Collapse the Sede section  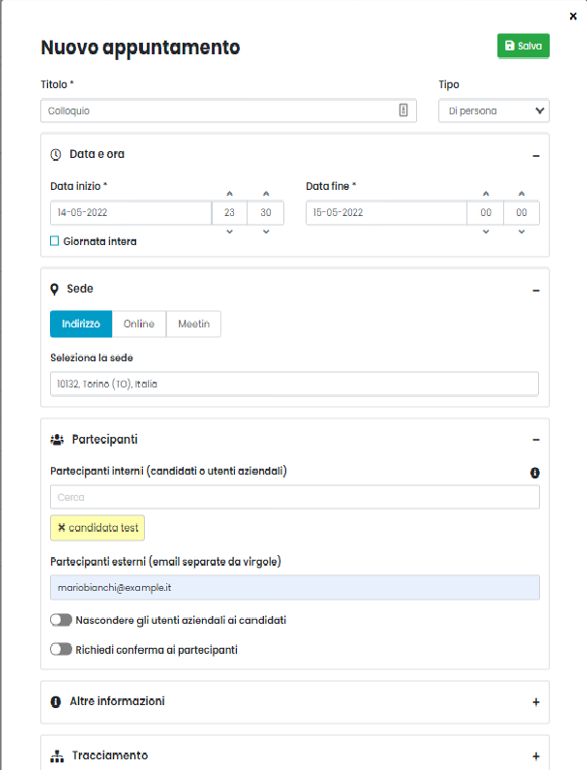pos(536,290)
